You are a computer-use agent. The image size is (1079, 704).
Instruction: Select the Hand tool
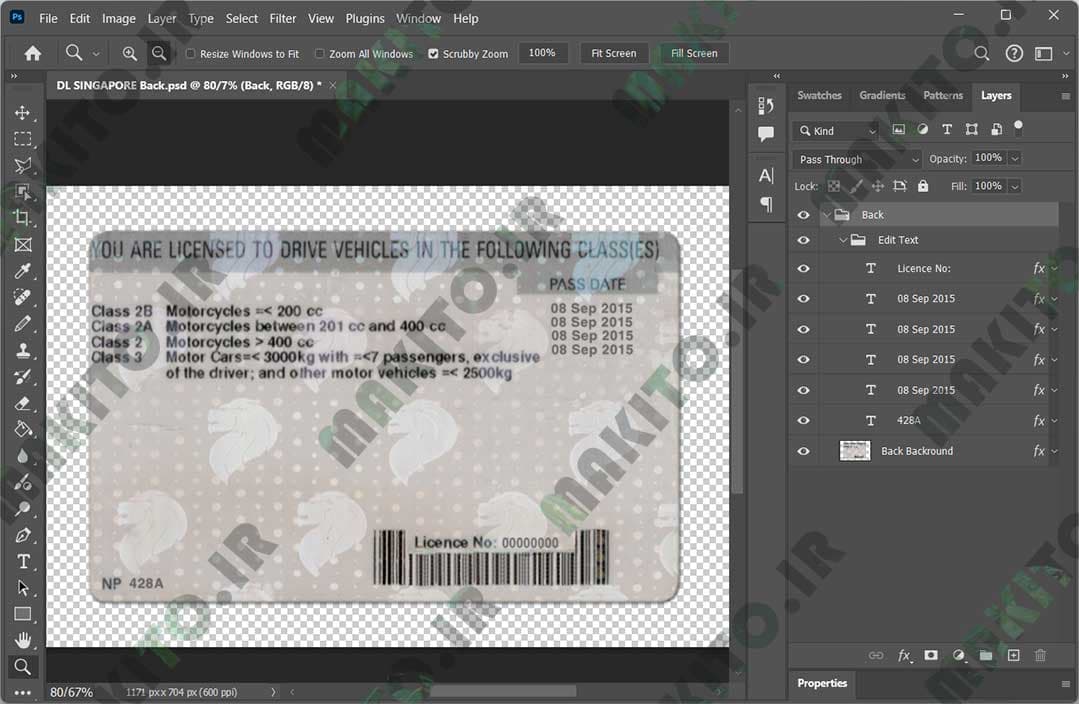[x=23, y=641]
